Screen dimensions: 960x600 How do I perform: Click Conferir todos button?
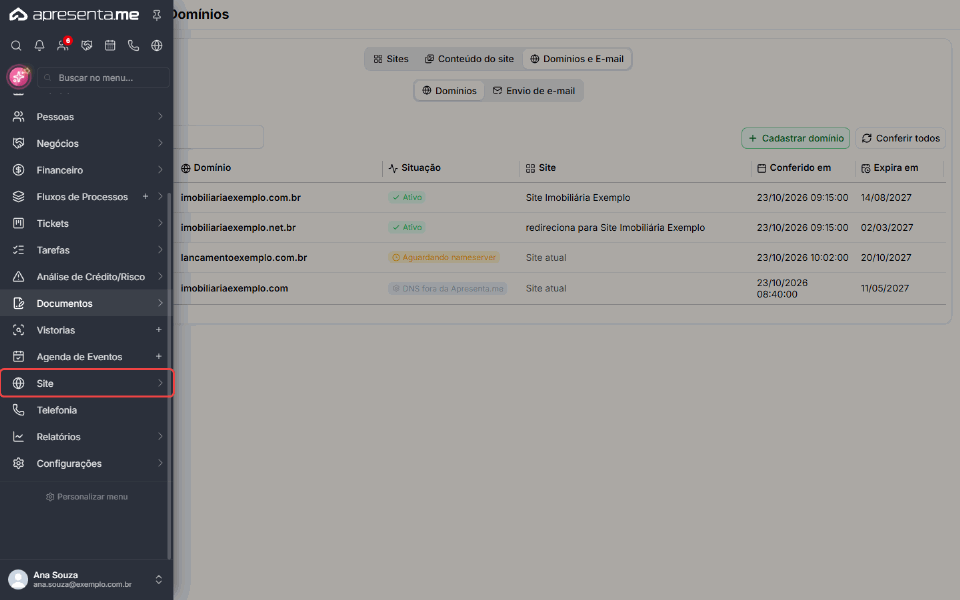pos(901,138)
